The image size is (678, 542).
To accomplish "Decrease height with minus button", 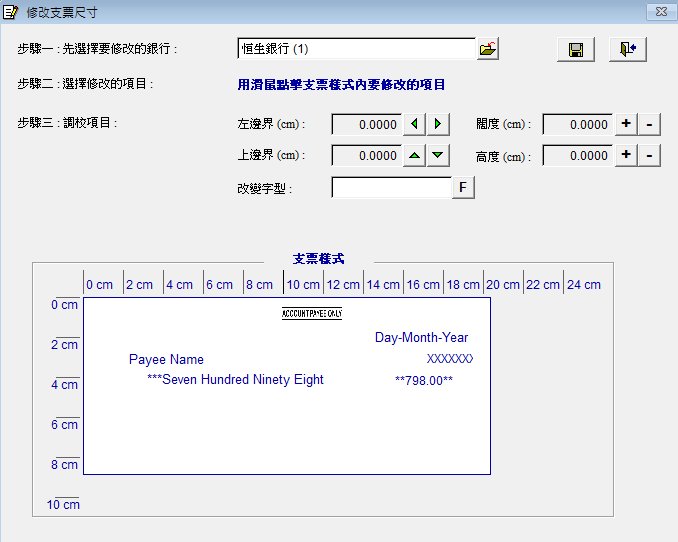I will point(649,156).
